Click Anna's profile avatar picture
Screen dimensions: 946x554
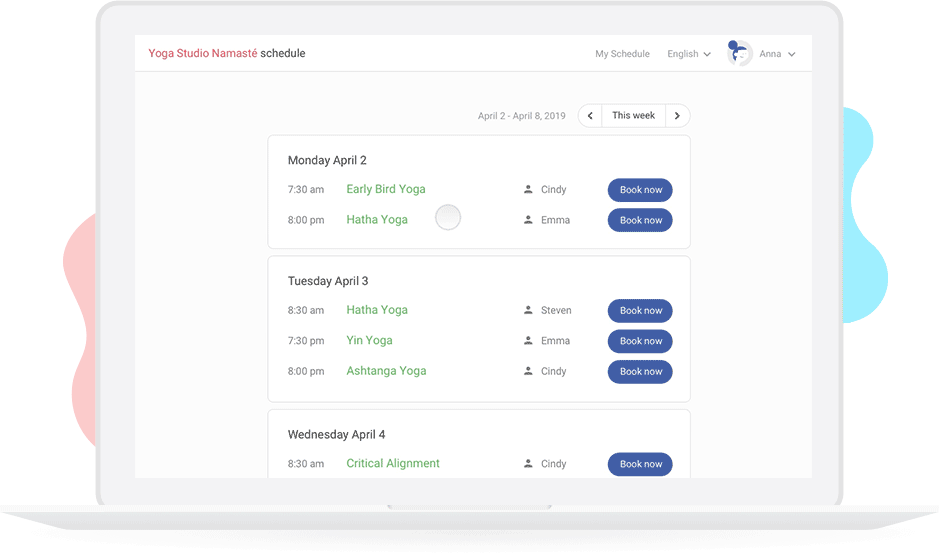pos(739,54)
